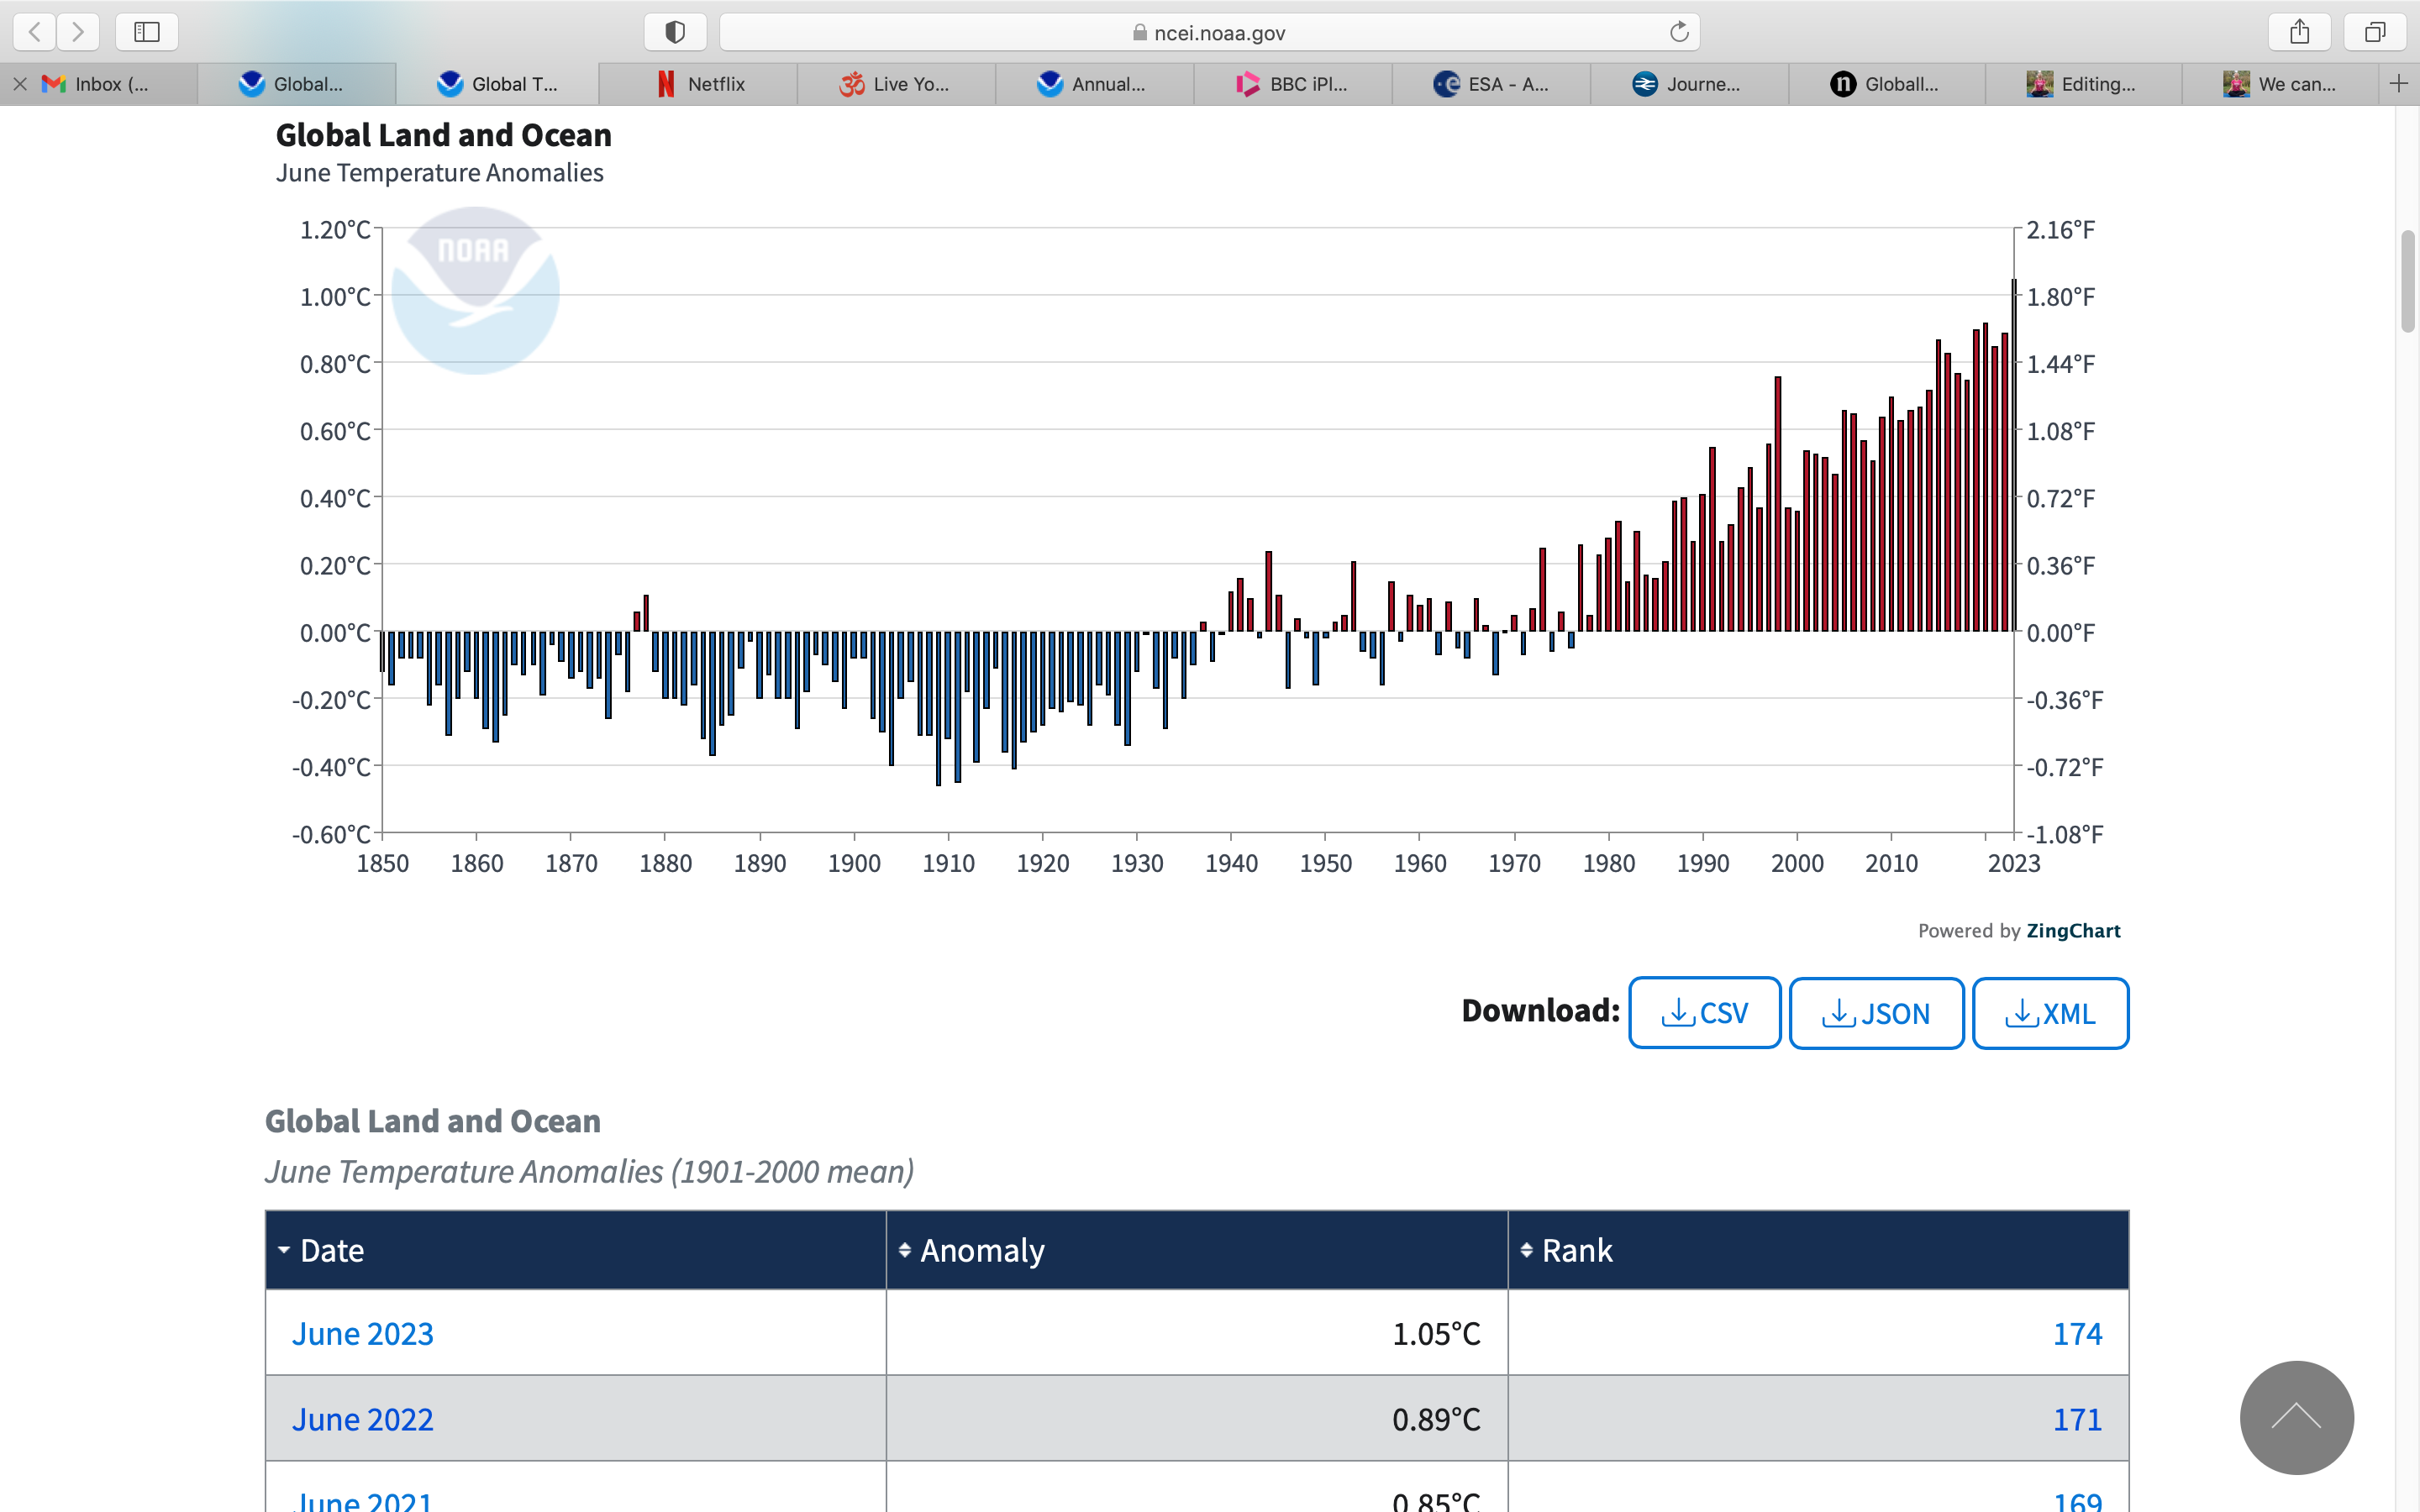The image size is (2420, 1512).
Task: Download data as XML
Action: 2050,1013
